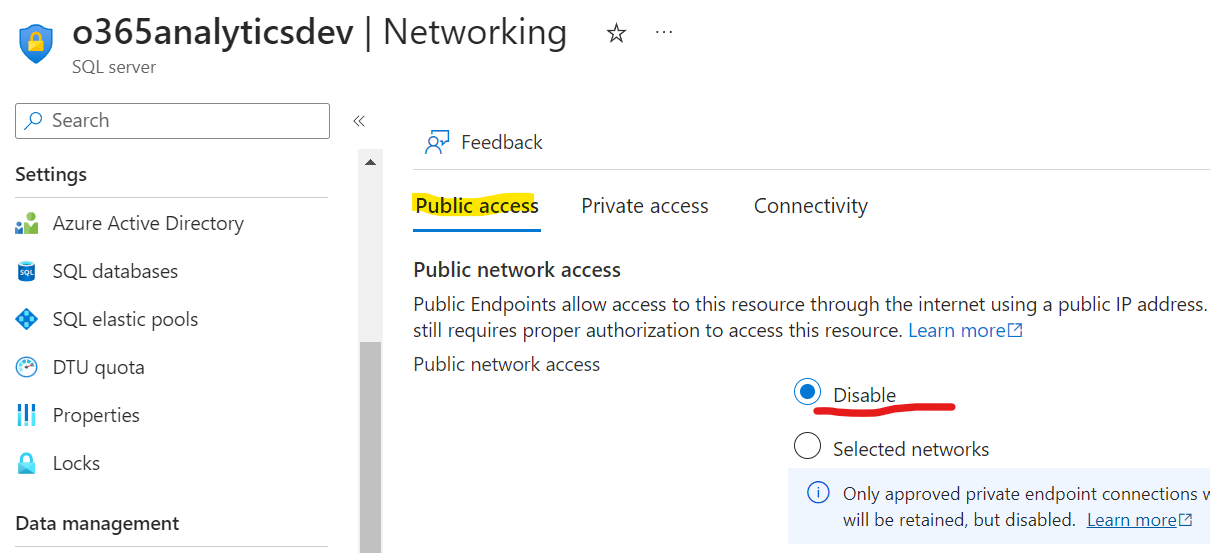This screenshot has width=1210, height=553.
Task: Open DTU quota
Action: (x=98, y=368)
